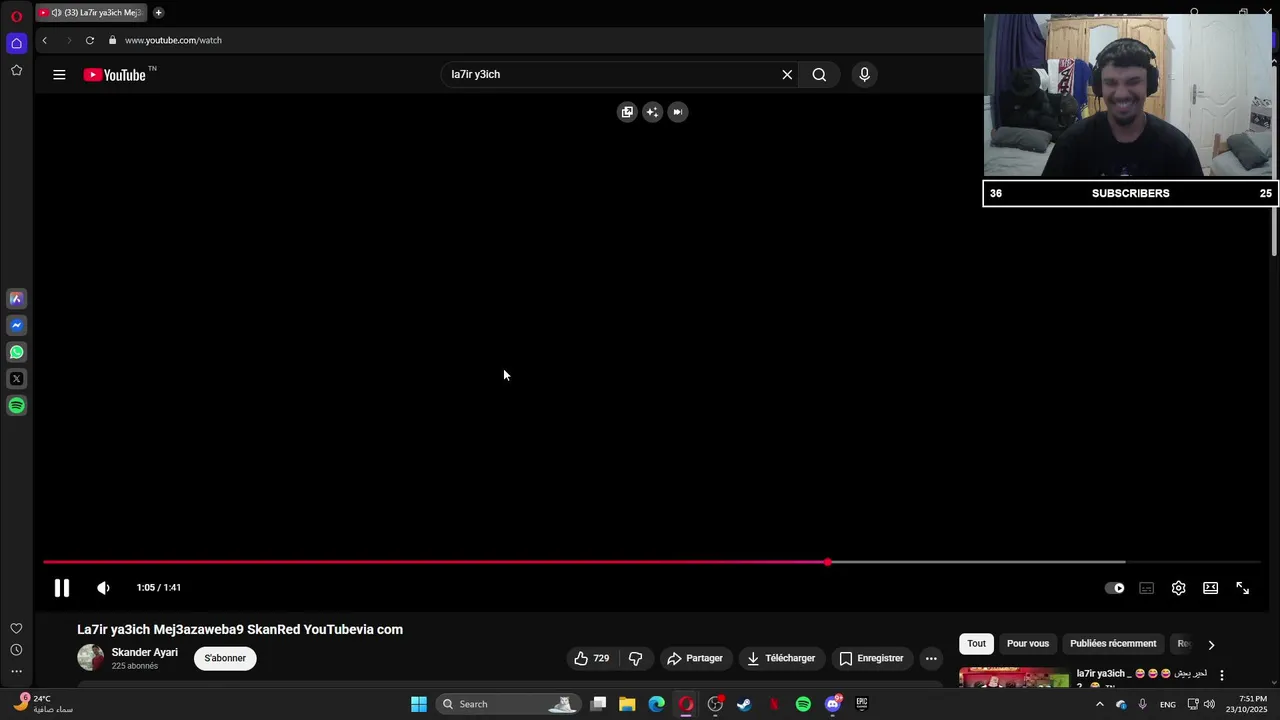Click the sparkle AI icon above the player
This screenshot has width=1280, height=720.
(x=652, y=112)
